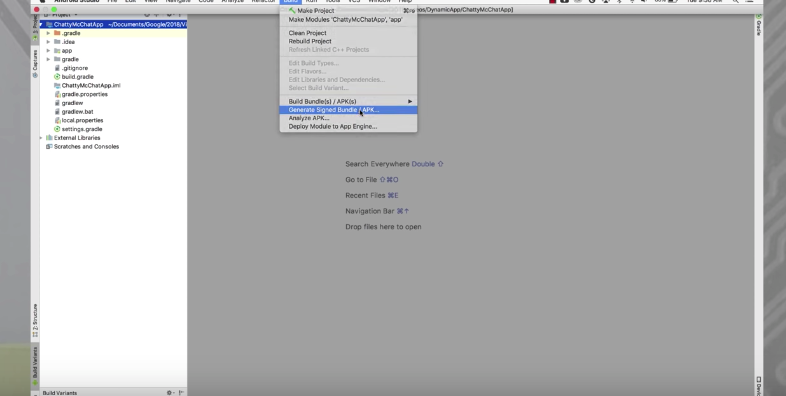Expand the .gradle folder arrow

[x=48, y=33]
